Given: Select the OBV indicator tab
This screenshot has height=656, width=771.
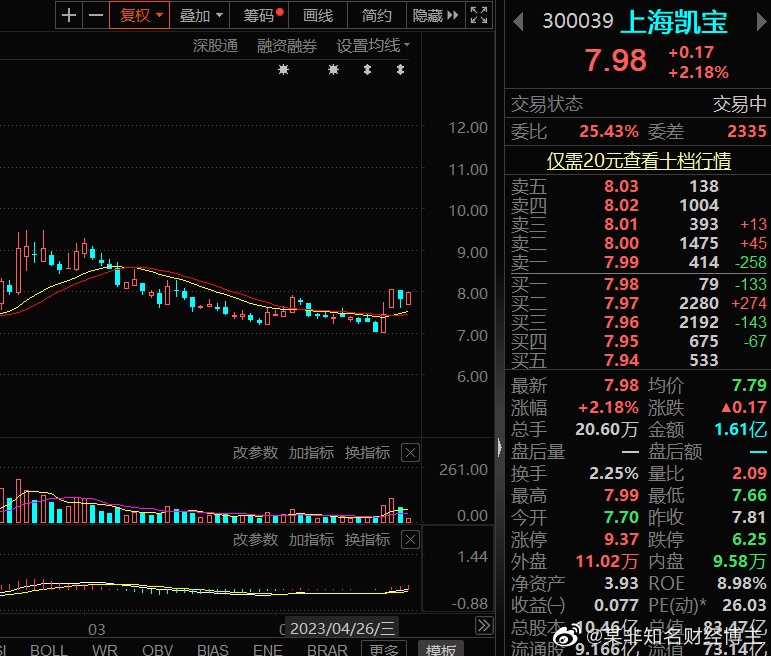Looking at the screenshot, I should (157, 650).
